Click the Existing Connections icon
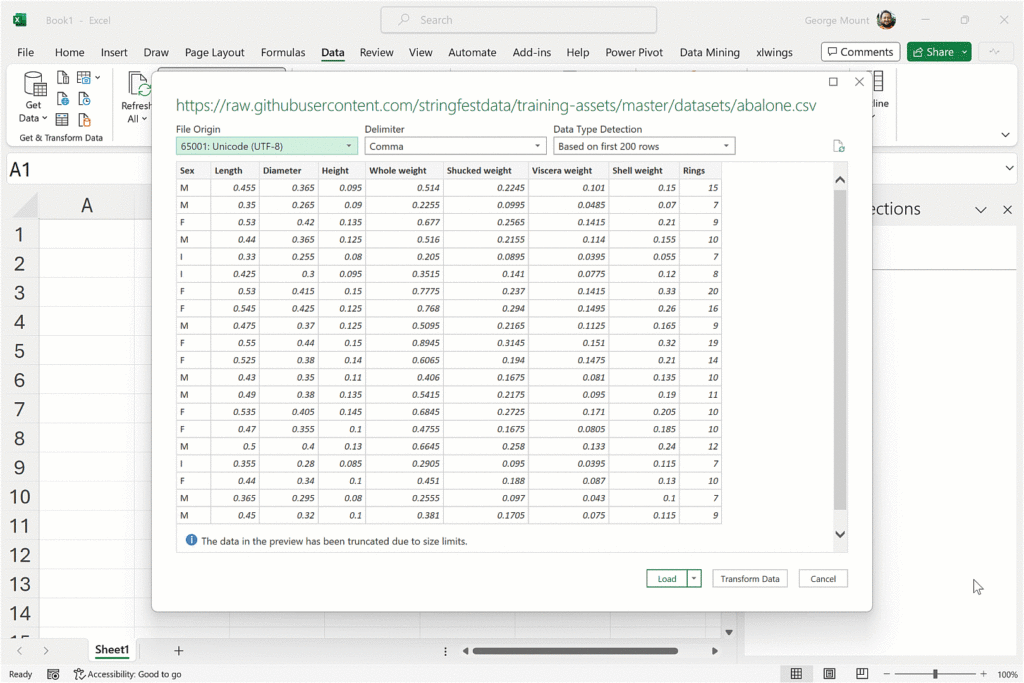The height and width of the screenshot is (683, 1024). click(x=84, y=120)
